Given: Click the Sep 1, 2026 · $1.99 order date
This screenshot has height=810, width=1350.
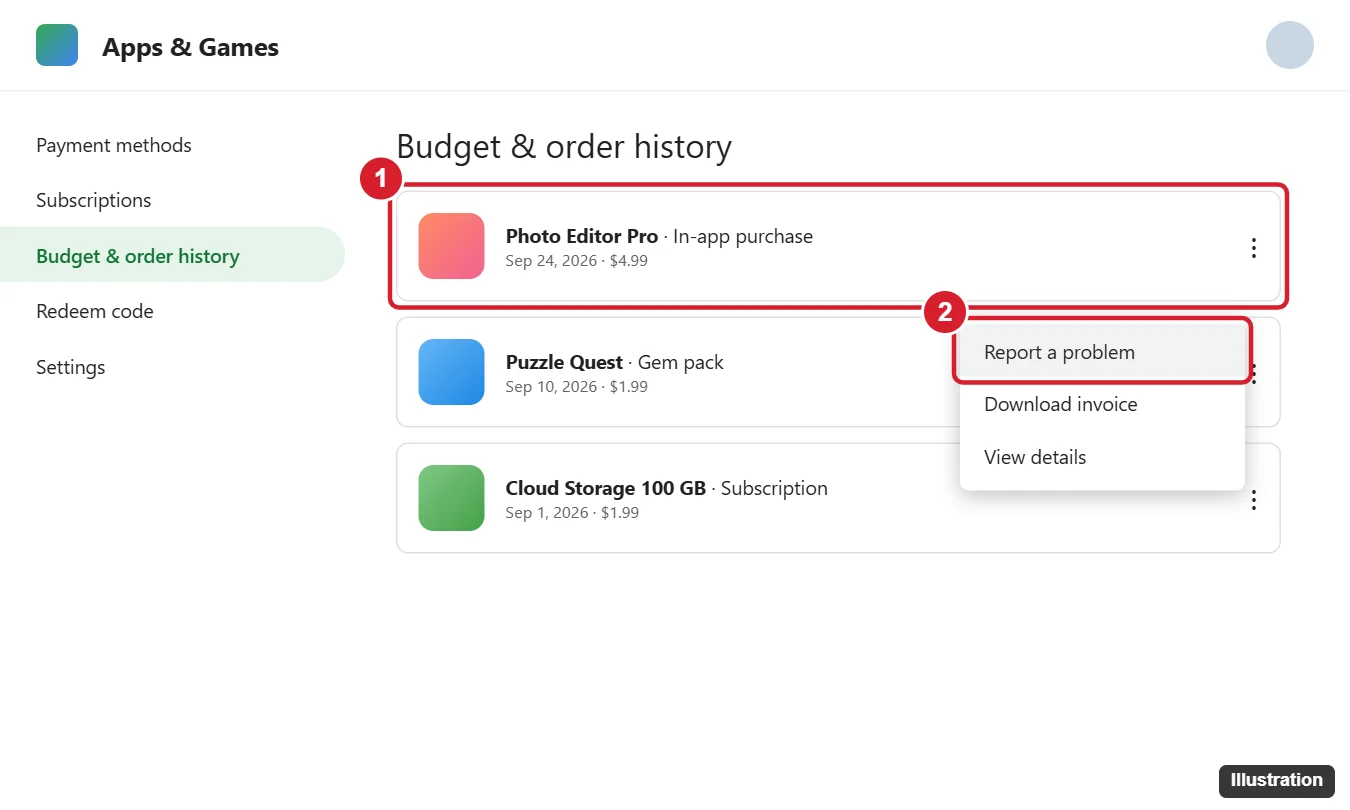Looking at the screenshot, I should tap(573, 513).
